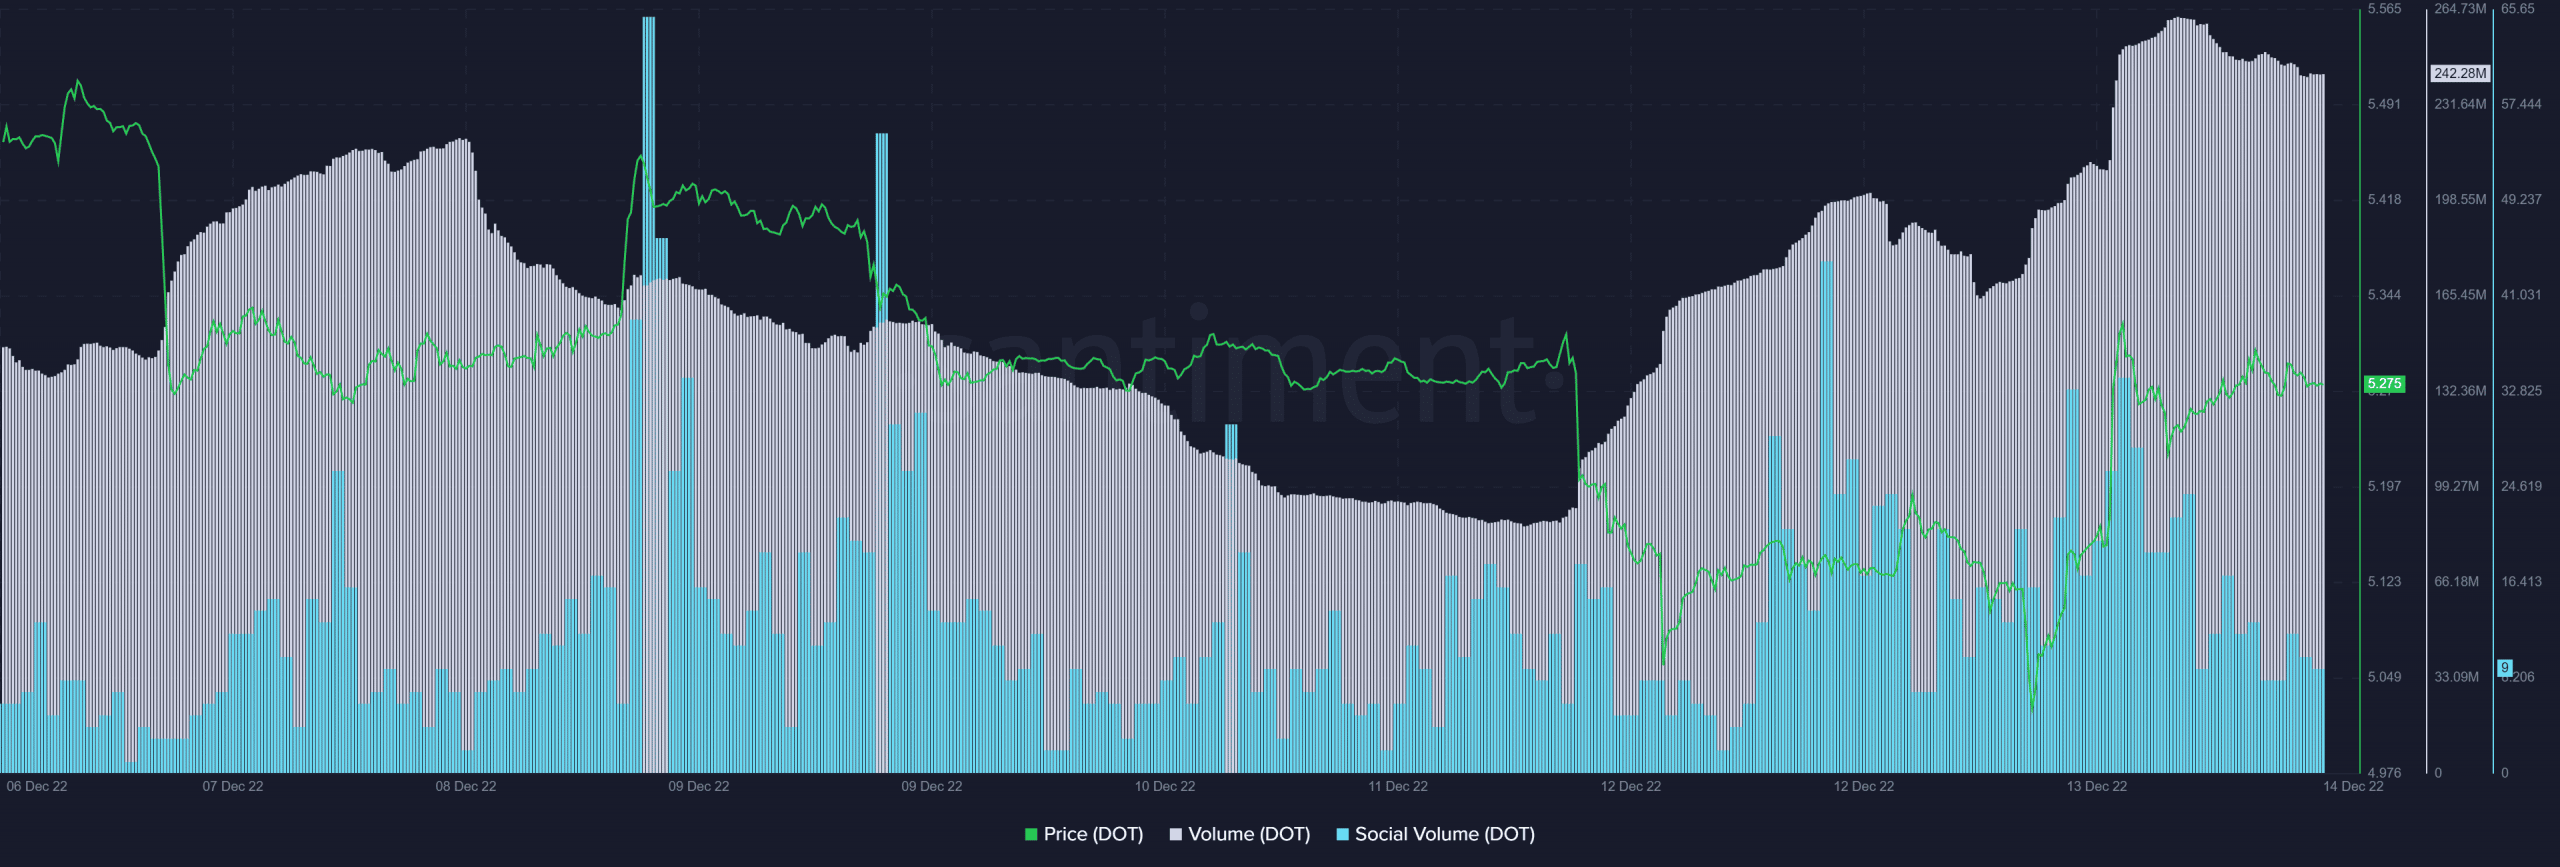Click the 07 Dec 22 date label
2560x867 pixels.
pyautogui.click(x=233, y=787)
